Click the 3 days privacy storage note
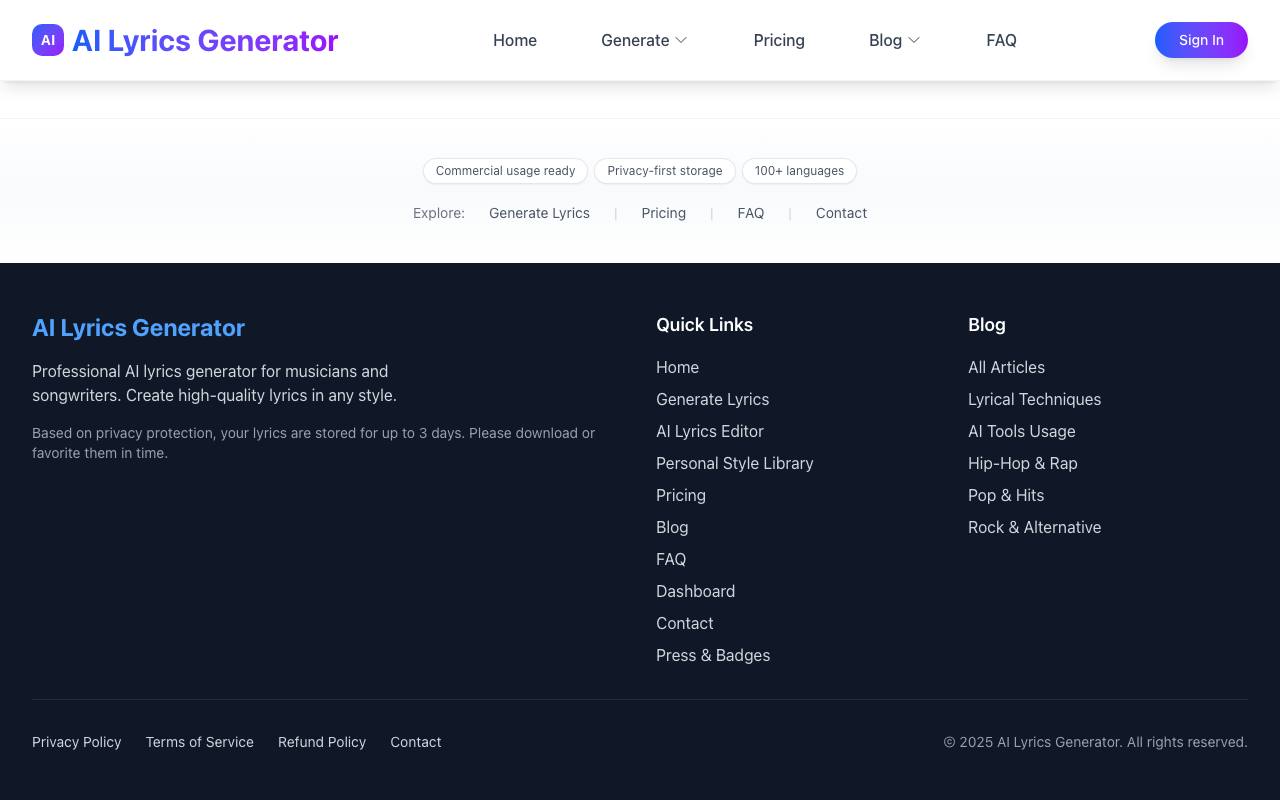Image resolution: width=1280 pixels, height=800 pixels. [313, 443]
